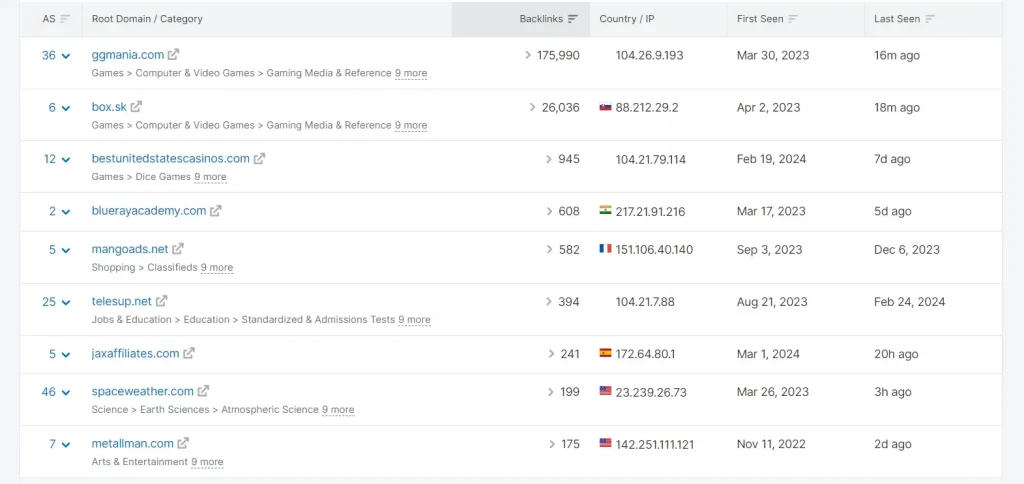
Task: Click the Root Domain / Category header
Action: tap(147, 19)
